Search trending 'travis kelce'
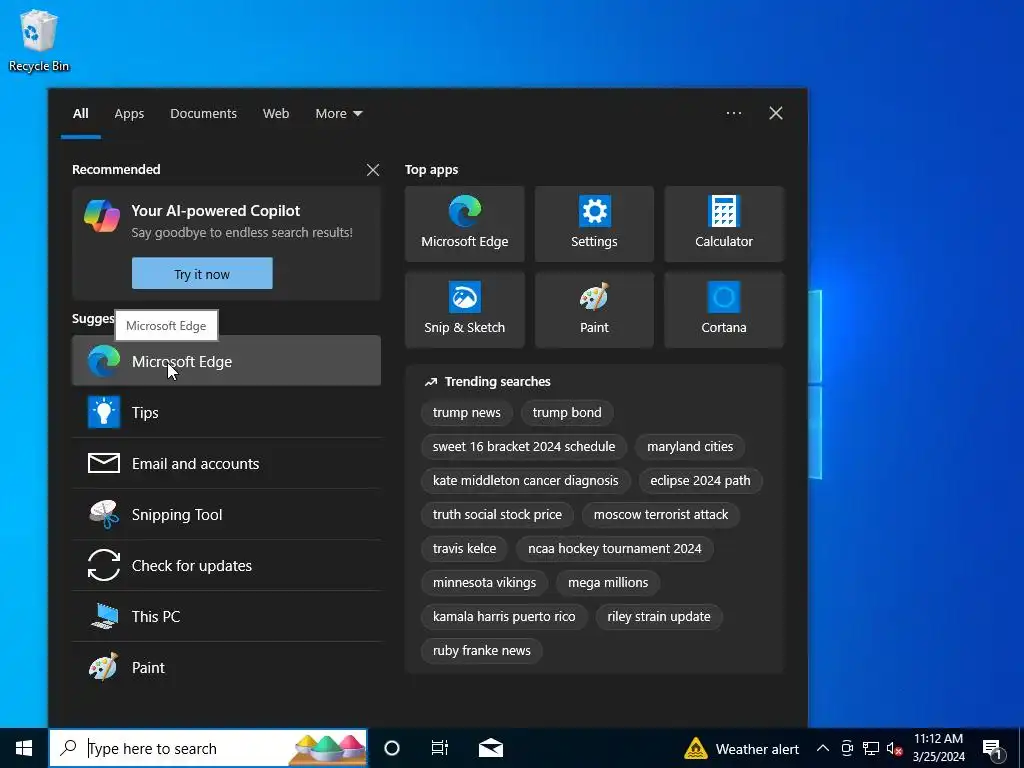 click(x=464, y=549)
